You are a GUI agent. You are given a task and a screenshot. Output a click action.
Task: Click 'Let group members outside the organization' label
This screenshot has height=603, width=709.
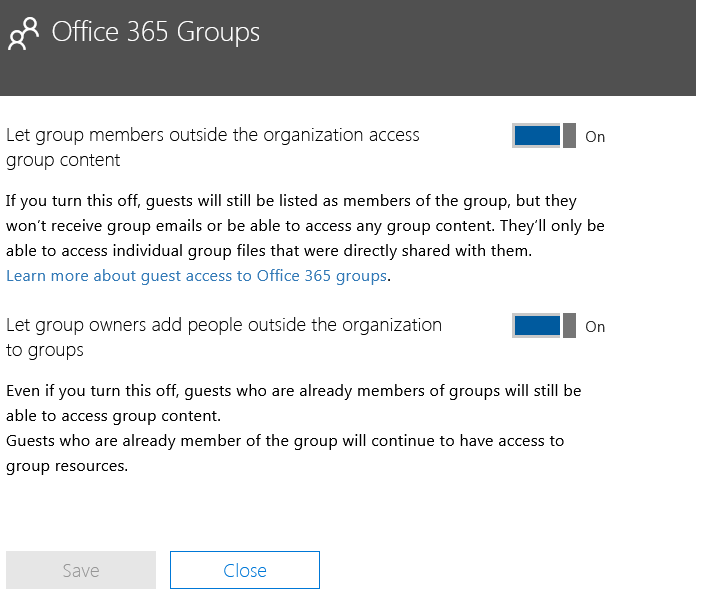213,147
